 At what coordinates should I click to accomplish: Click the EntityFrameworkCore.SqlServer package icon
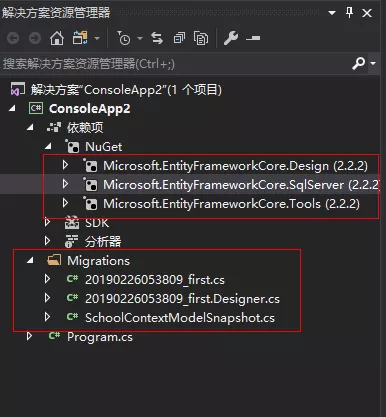[x=90, y=184]
